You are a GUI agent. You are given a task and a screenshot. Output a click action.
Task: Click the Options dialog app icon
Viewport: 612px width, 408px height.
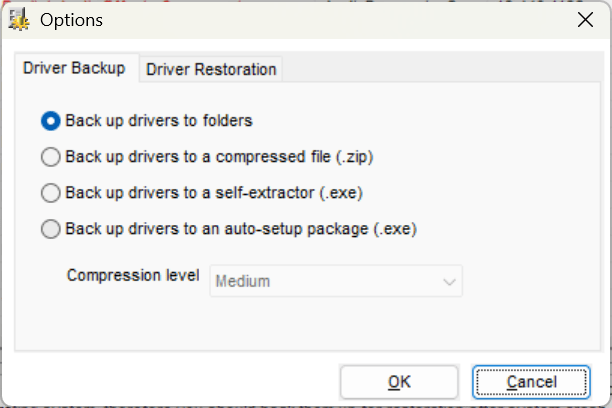[19, 20]
